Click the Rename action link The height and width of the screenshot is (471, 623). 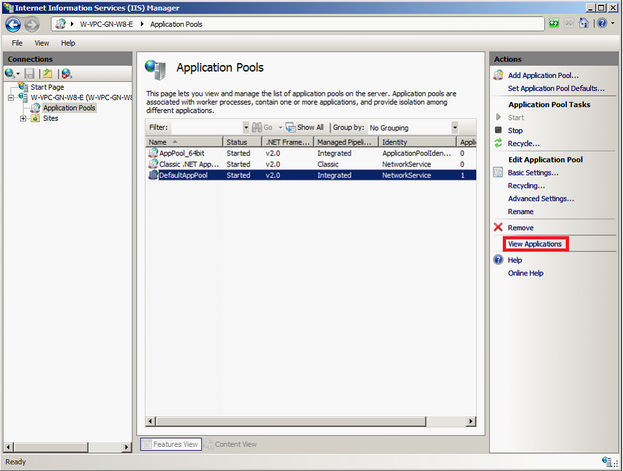[x=520, y=212]
